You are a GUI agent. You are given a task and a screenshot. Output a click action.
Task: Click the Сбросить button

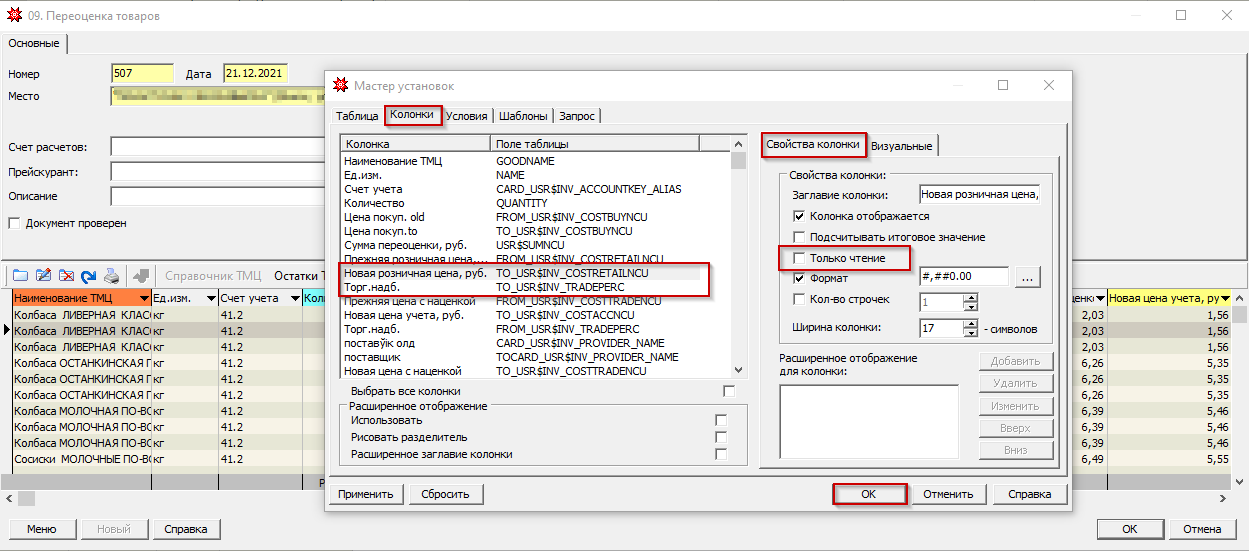tap(445, 494)
